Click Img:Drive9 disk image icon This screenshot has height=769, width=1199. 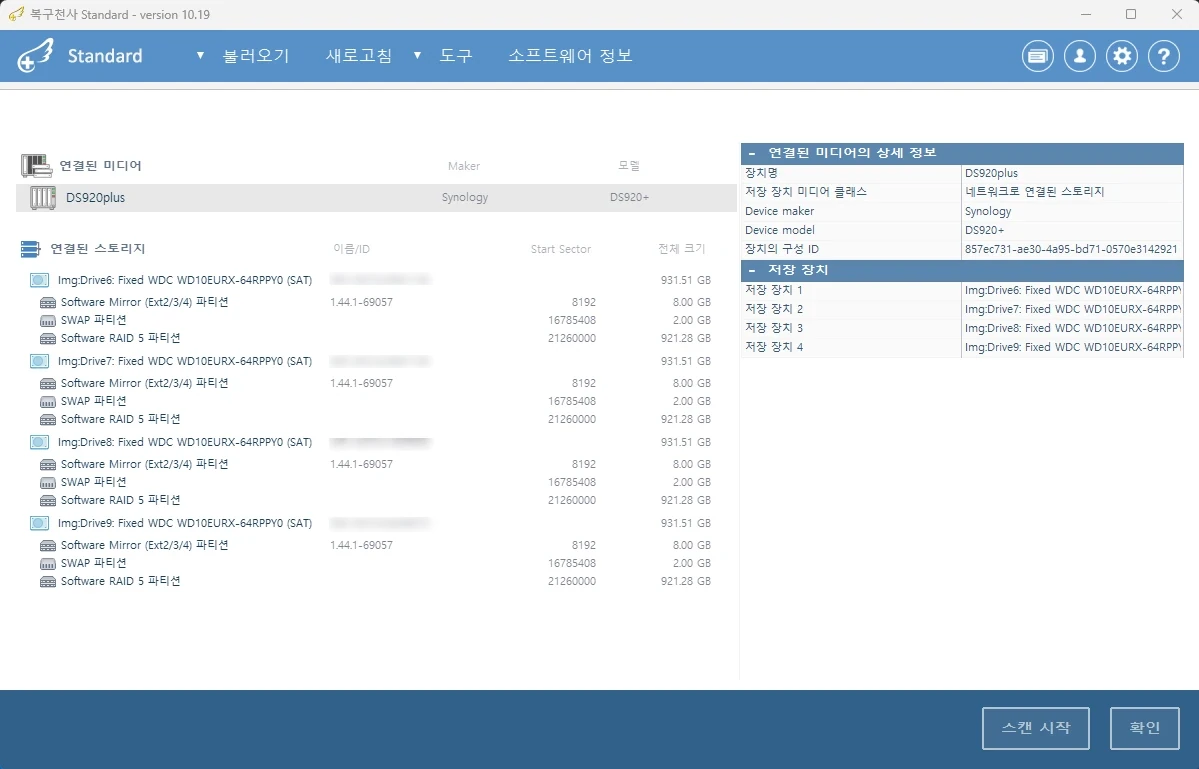[40, 523]
